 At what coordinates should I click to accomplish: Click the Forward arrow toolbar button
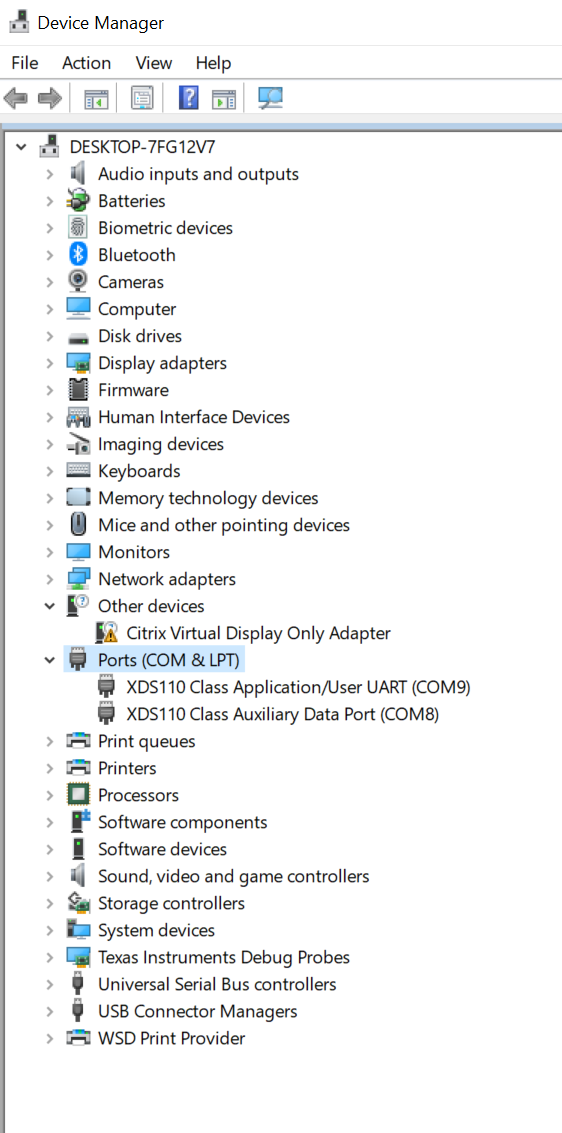pos(50,98)
